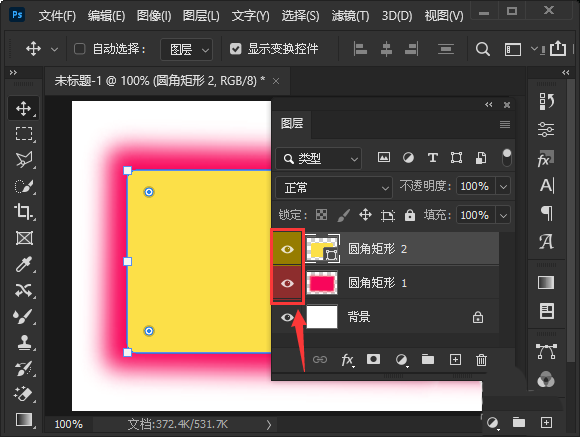
Task: Delete layer with trash icon
Action: click(481, 360)
